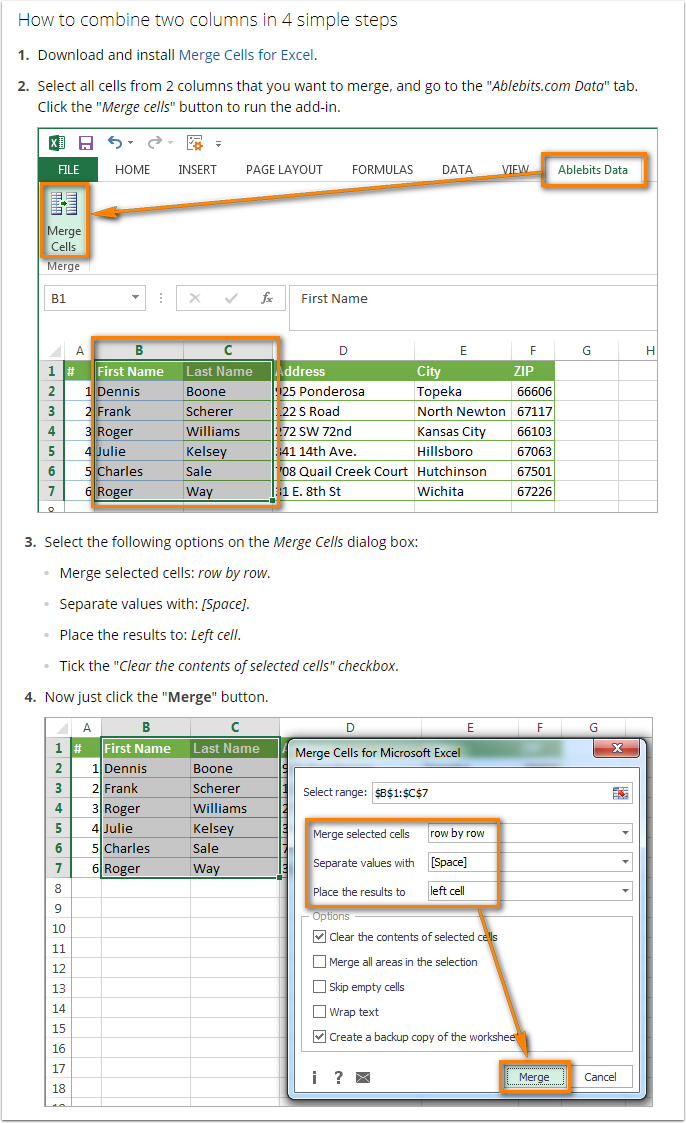Viewport: 686px width, 1123px height.
Task: Click the Merge button in dialog
Action: coord(534,1077)
